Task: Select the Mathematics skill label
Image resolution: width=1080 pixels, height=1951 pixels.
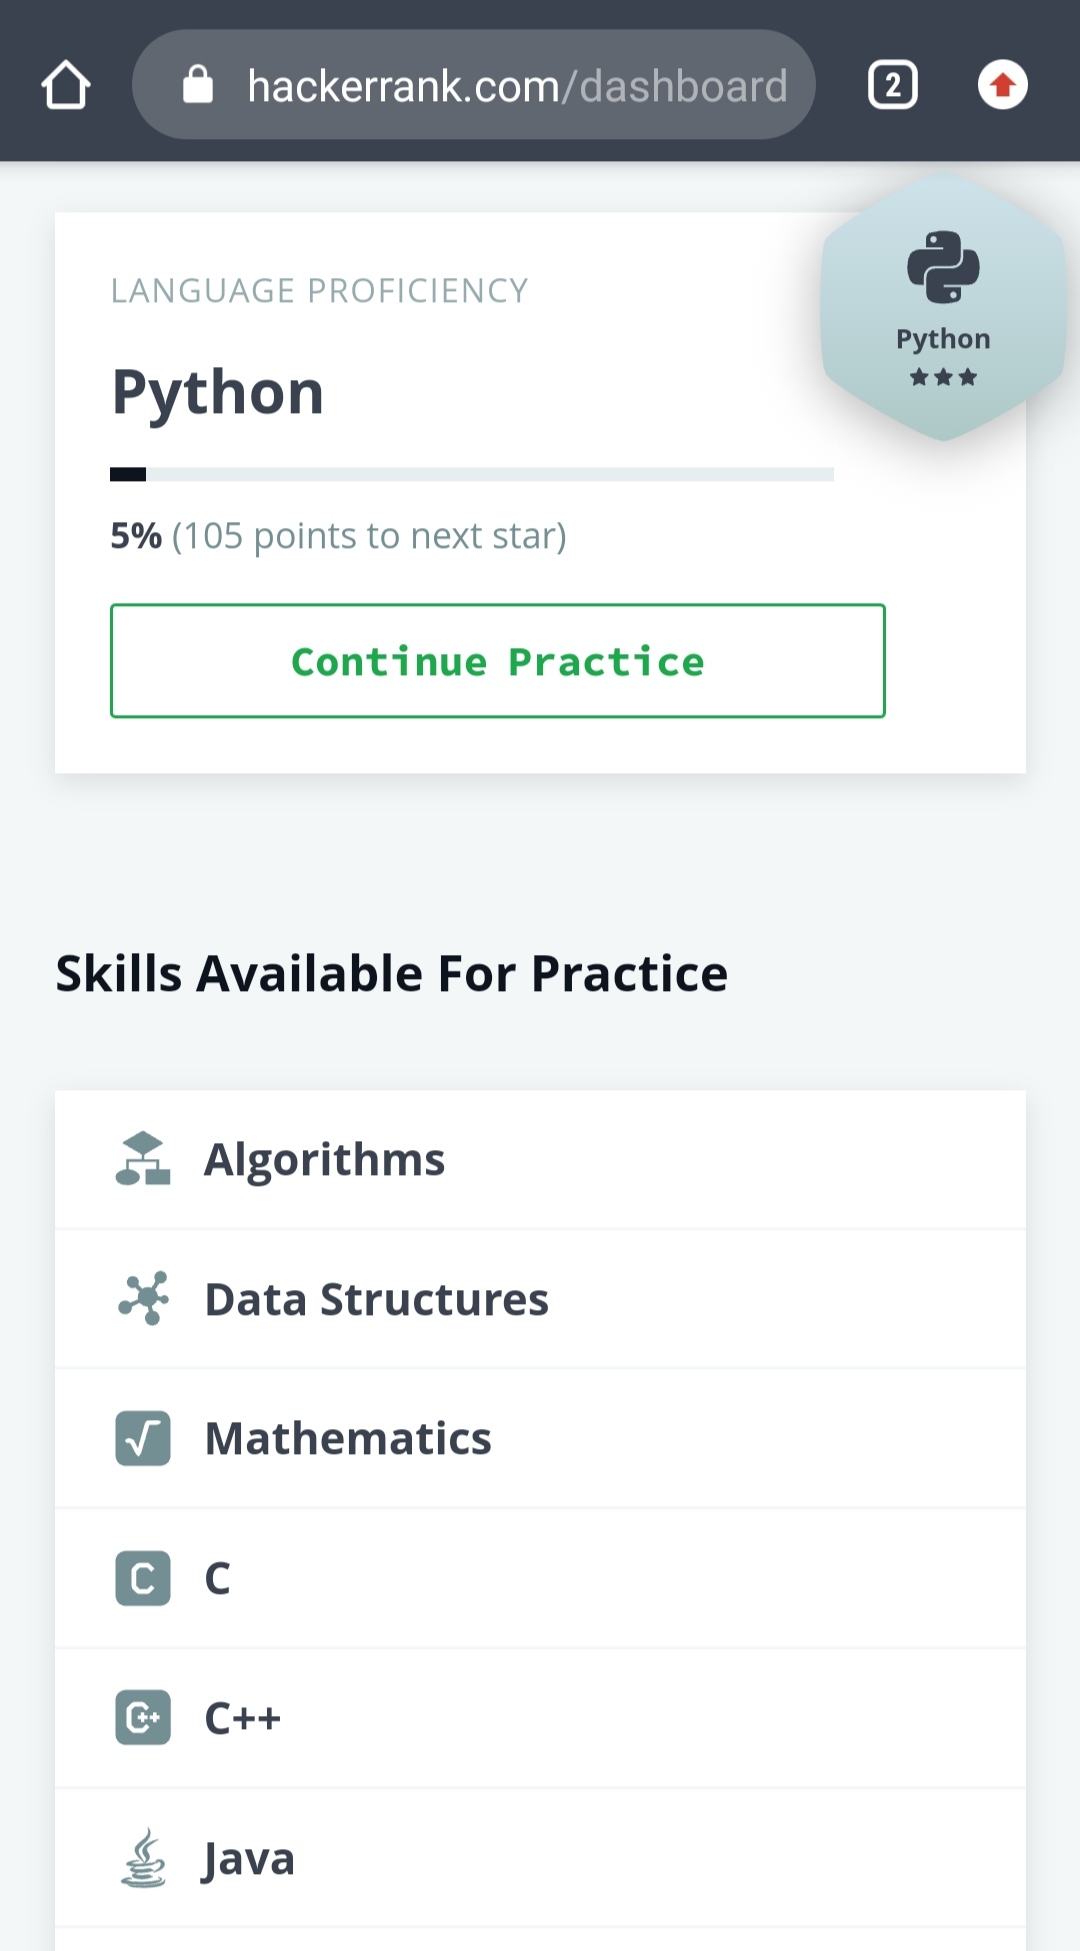Action: pos(348,1439)
